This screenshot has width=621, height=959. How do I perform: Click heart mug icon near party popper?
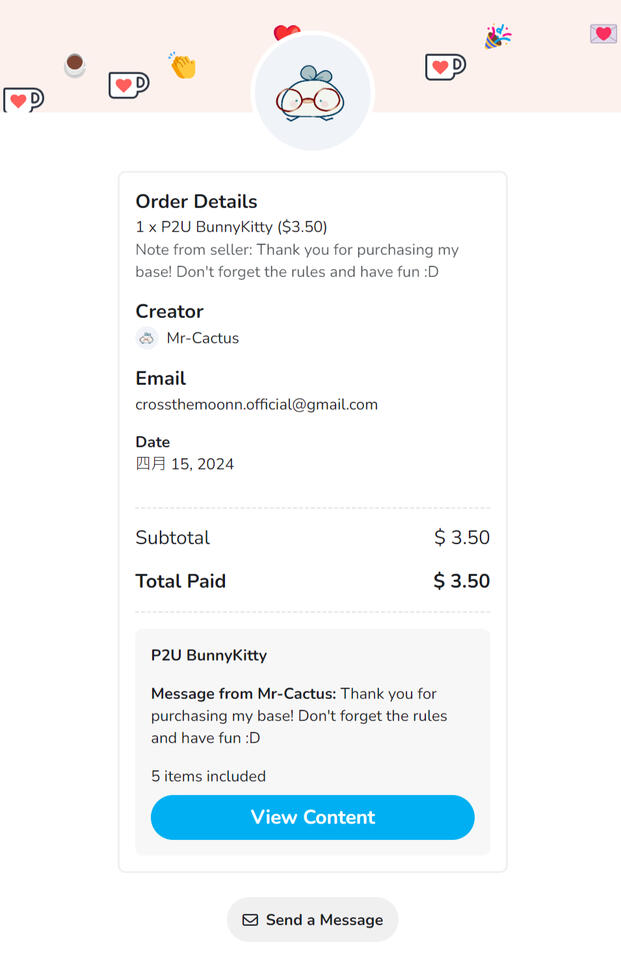coord(445,67)
